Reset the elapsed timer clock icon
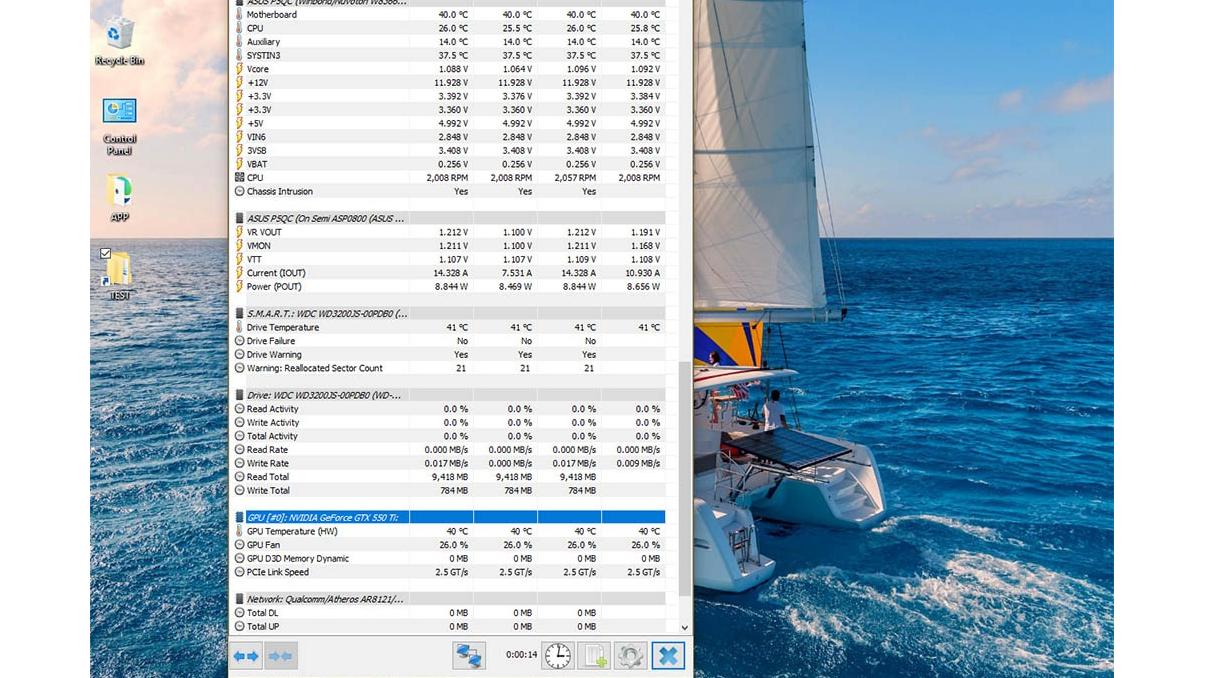1205x678 pixels. [x=558, y=656]
